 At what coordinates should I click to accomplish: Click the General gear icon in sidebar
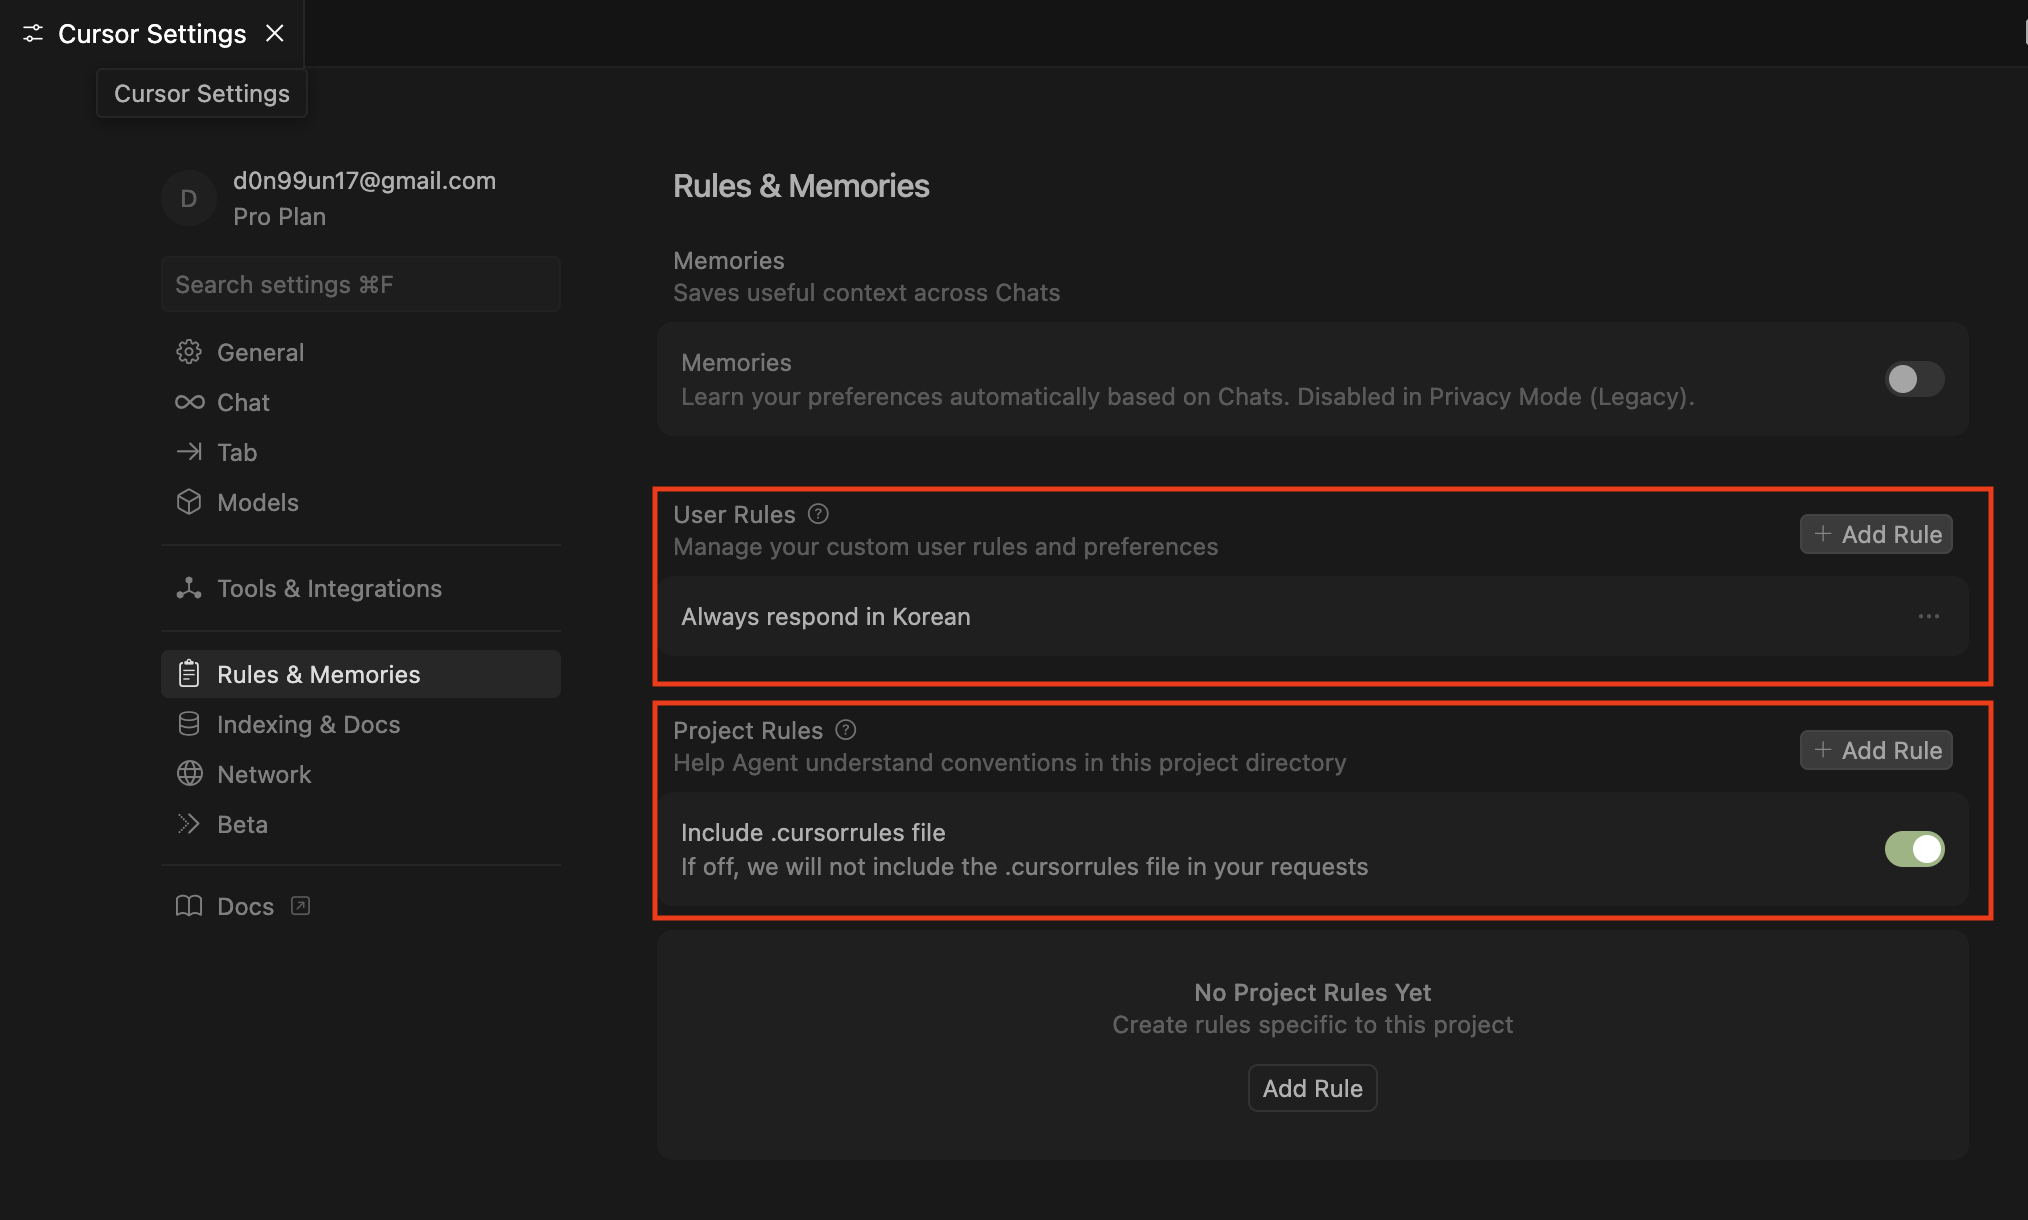(x=189, y=352)
